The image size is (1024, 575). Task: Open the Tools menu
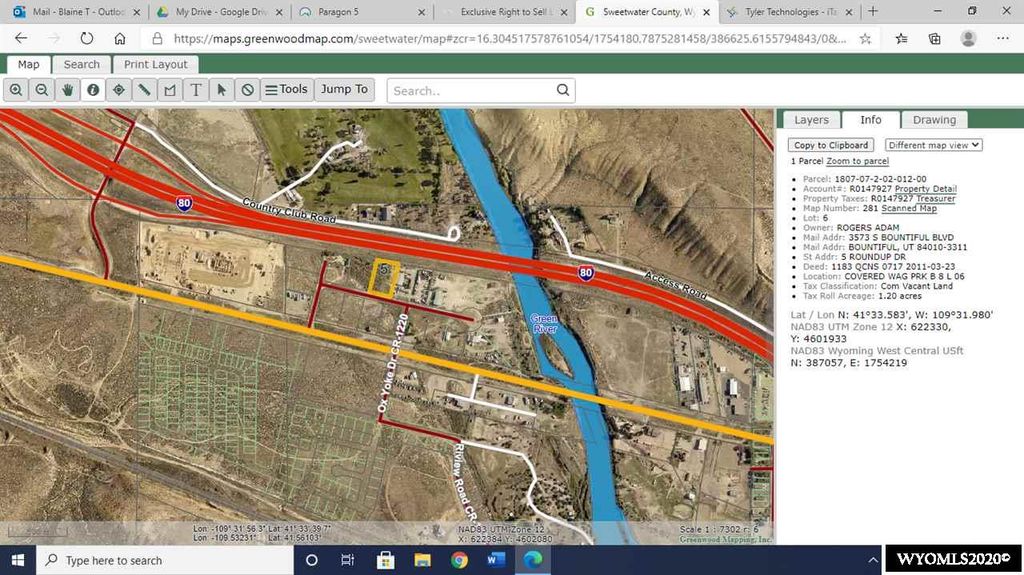click(287, 90)
